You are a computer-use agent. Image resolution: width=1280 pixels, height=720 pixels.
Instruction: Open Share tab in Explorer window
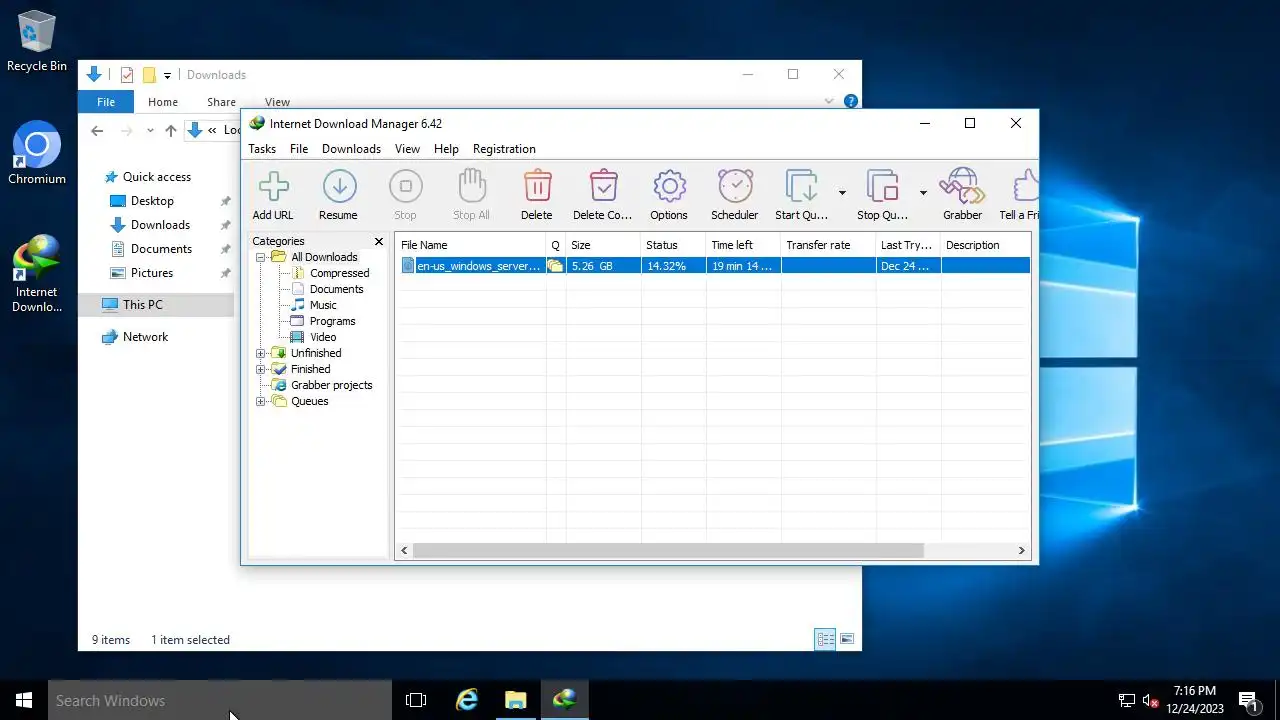pos(221,102)
